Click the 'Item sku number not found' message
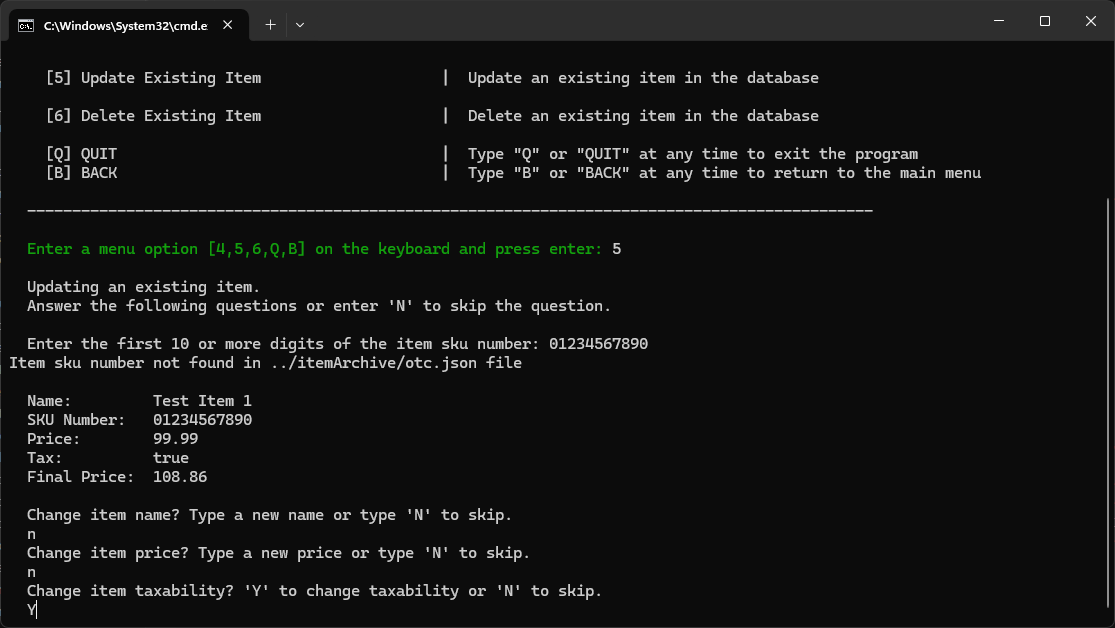The image size is (1115, 628). point(265,363)
